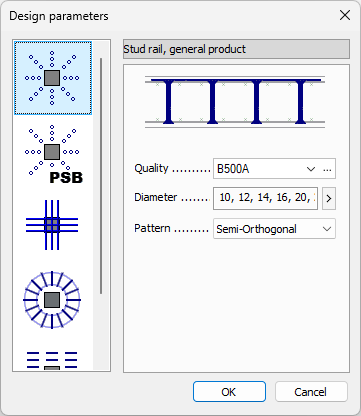Open the Pattern dropdown showing Semi-Orthogonal
This screenshot has width=361, height=416.
click(x=274, y=229)
